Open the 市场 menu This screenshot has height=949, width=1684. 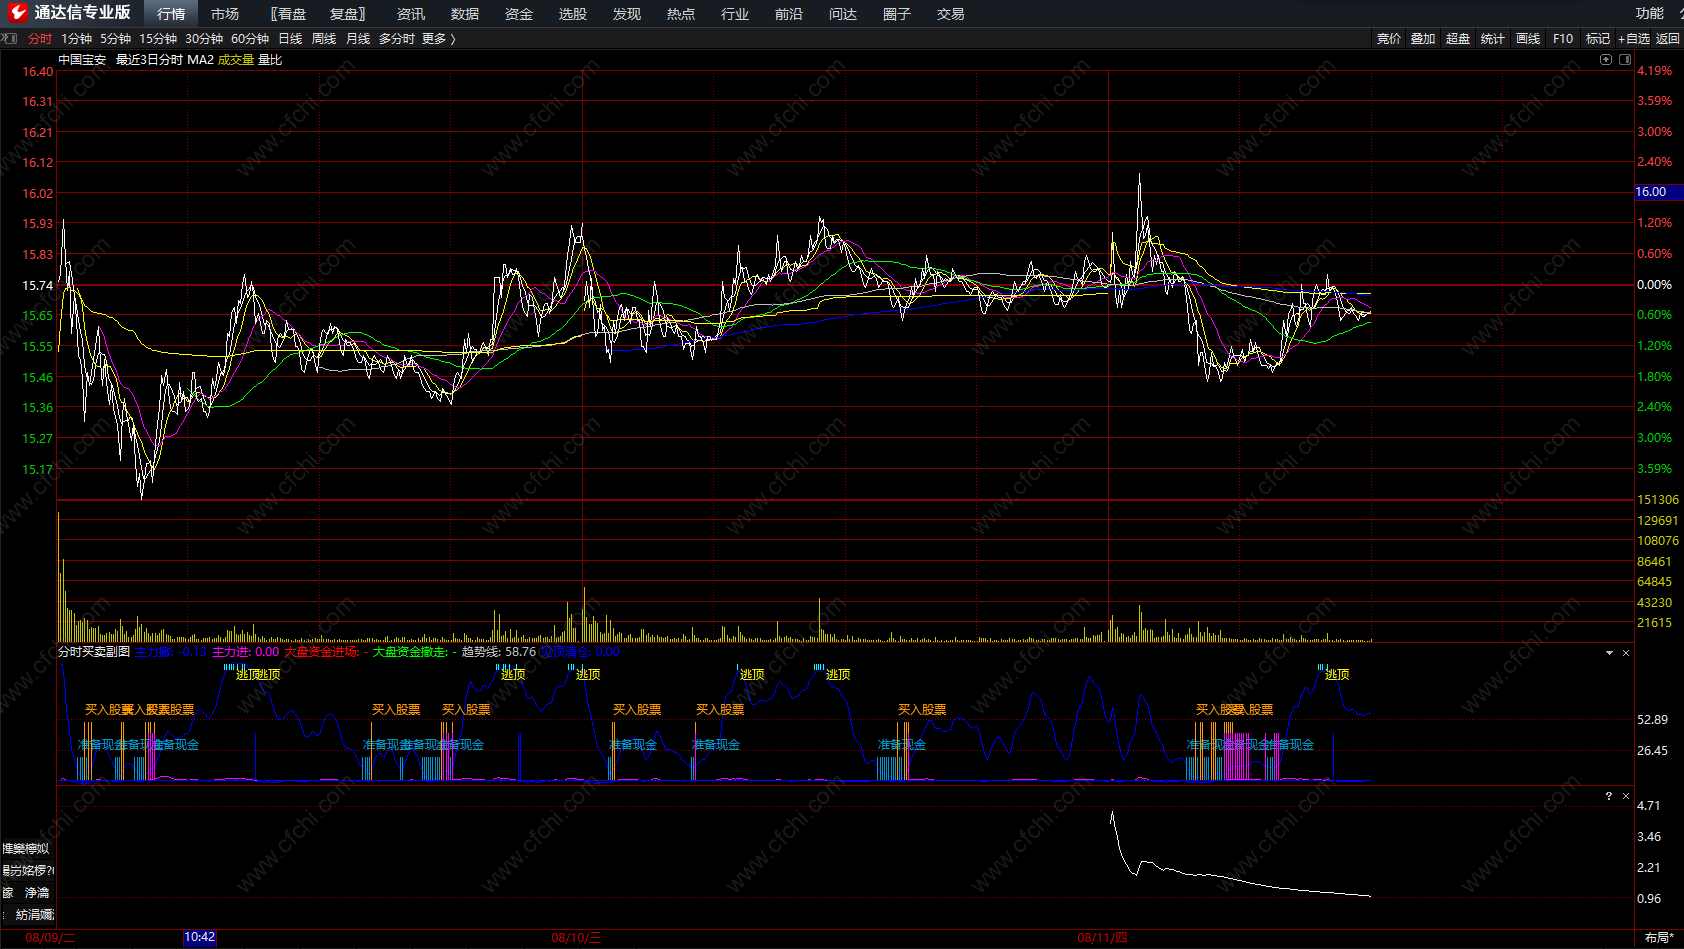(x=225, y=14)
